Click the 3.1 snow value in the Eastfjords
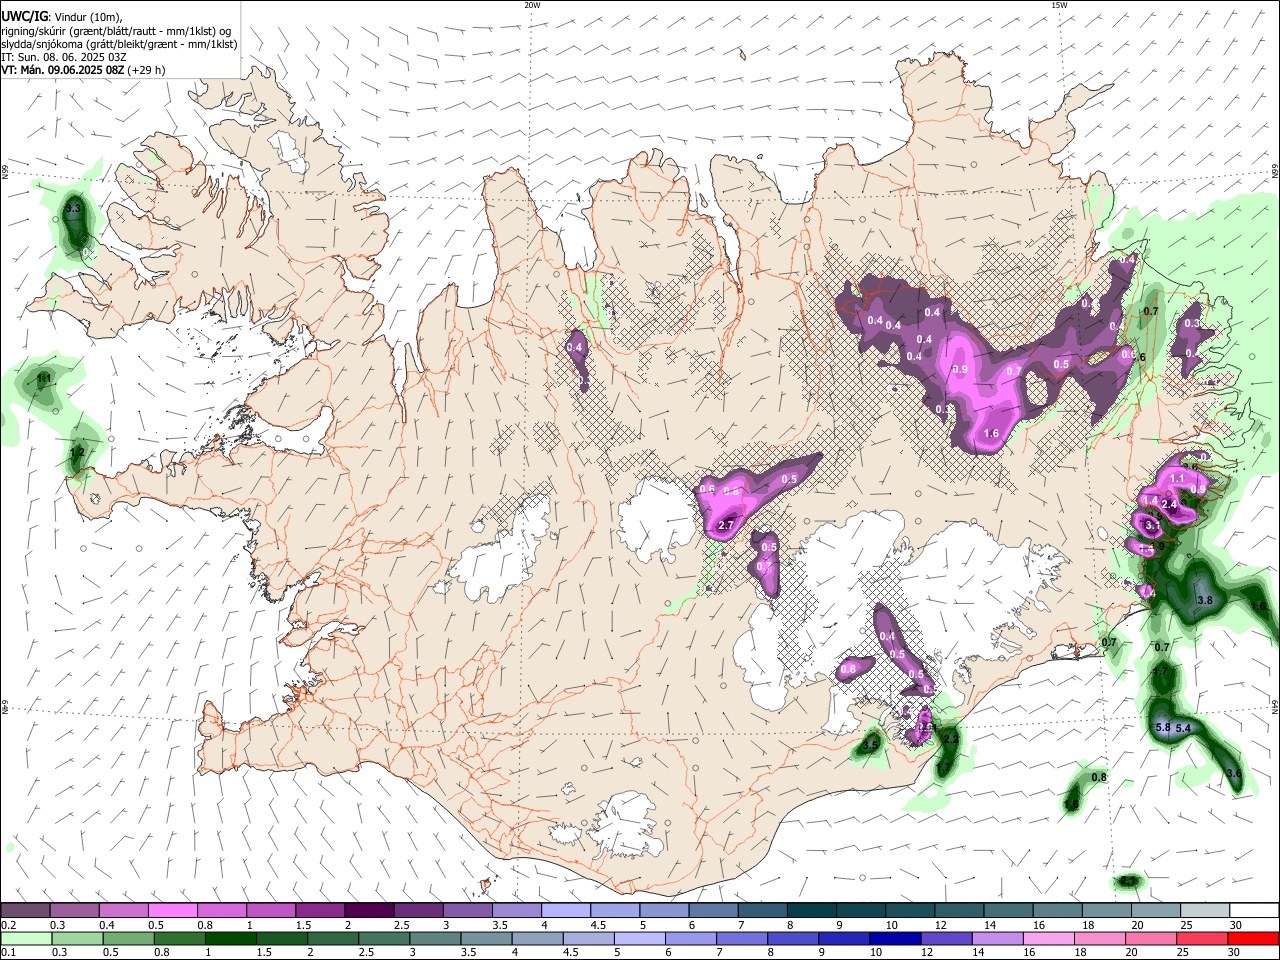The width and height of the screenshot is (1280, 960). click(x=1151, y=525)
